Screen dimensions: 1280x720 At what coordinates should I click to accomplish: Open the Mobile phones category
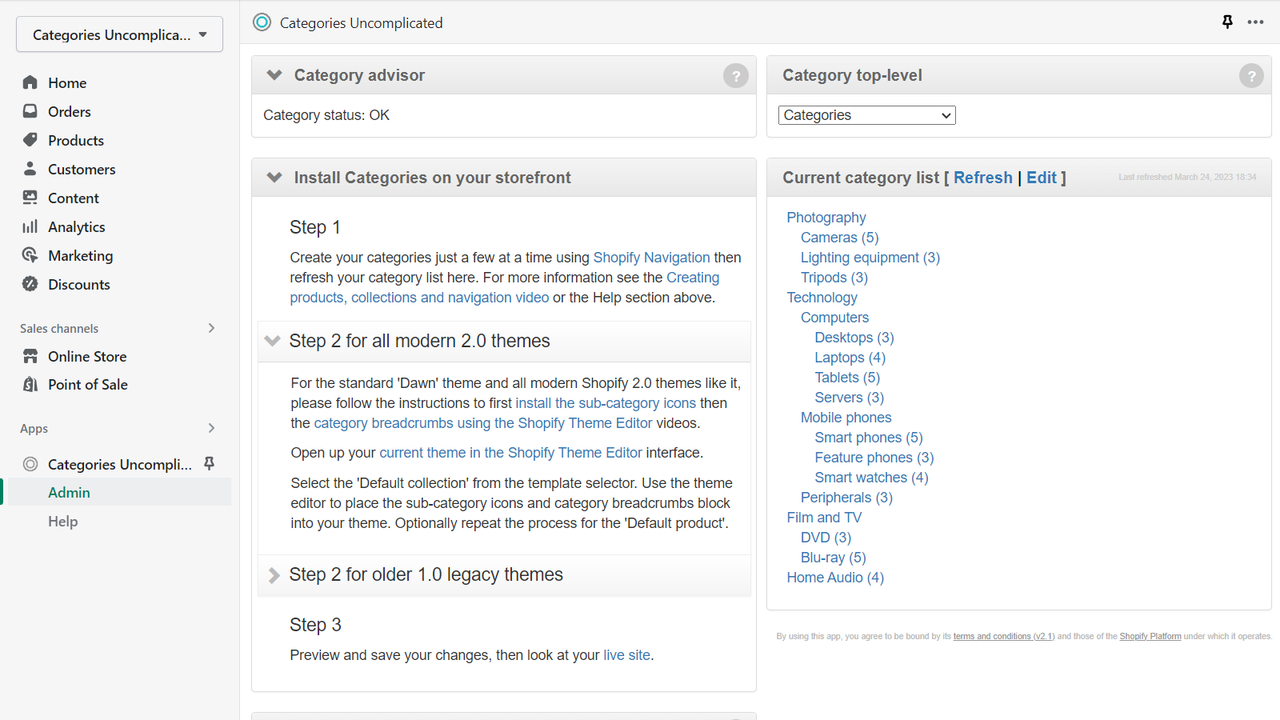point(846,417)
